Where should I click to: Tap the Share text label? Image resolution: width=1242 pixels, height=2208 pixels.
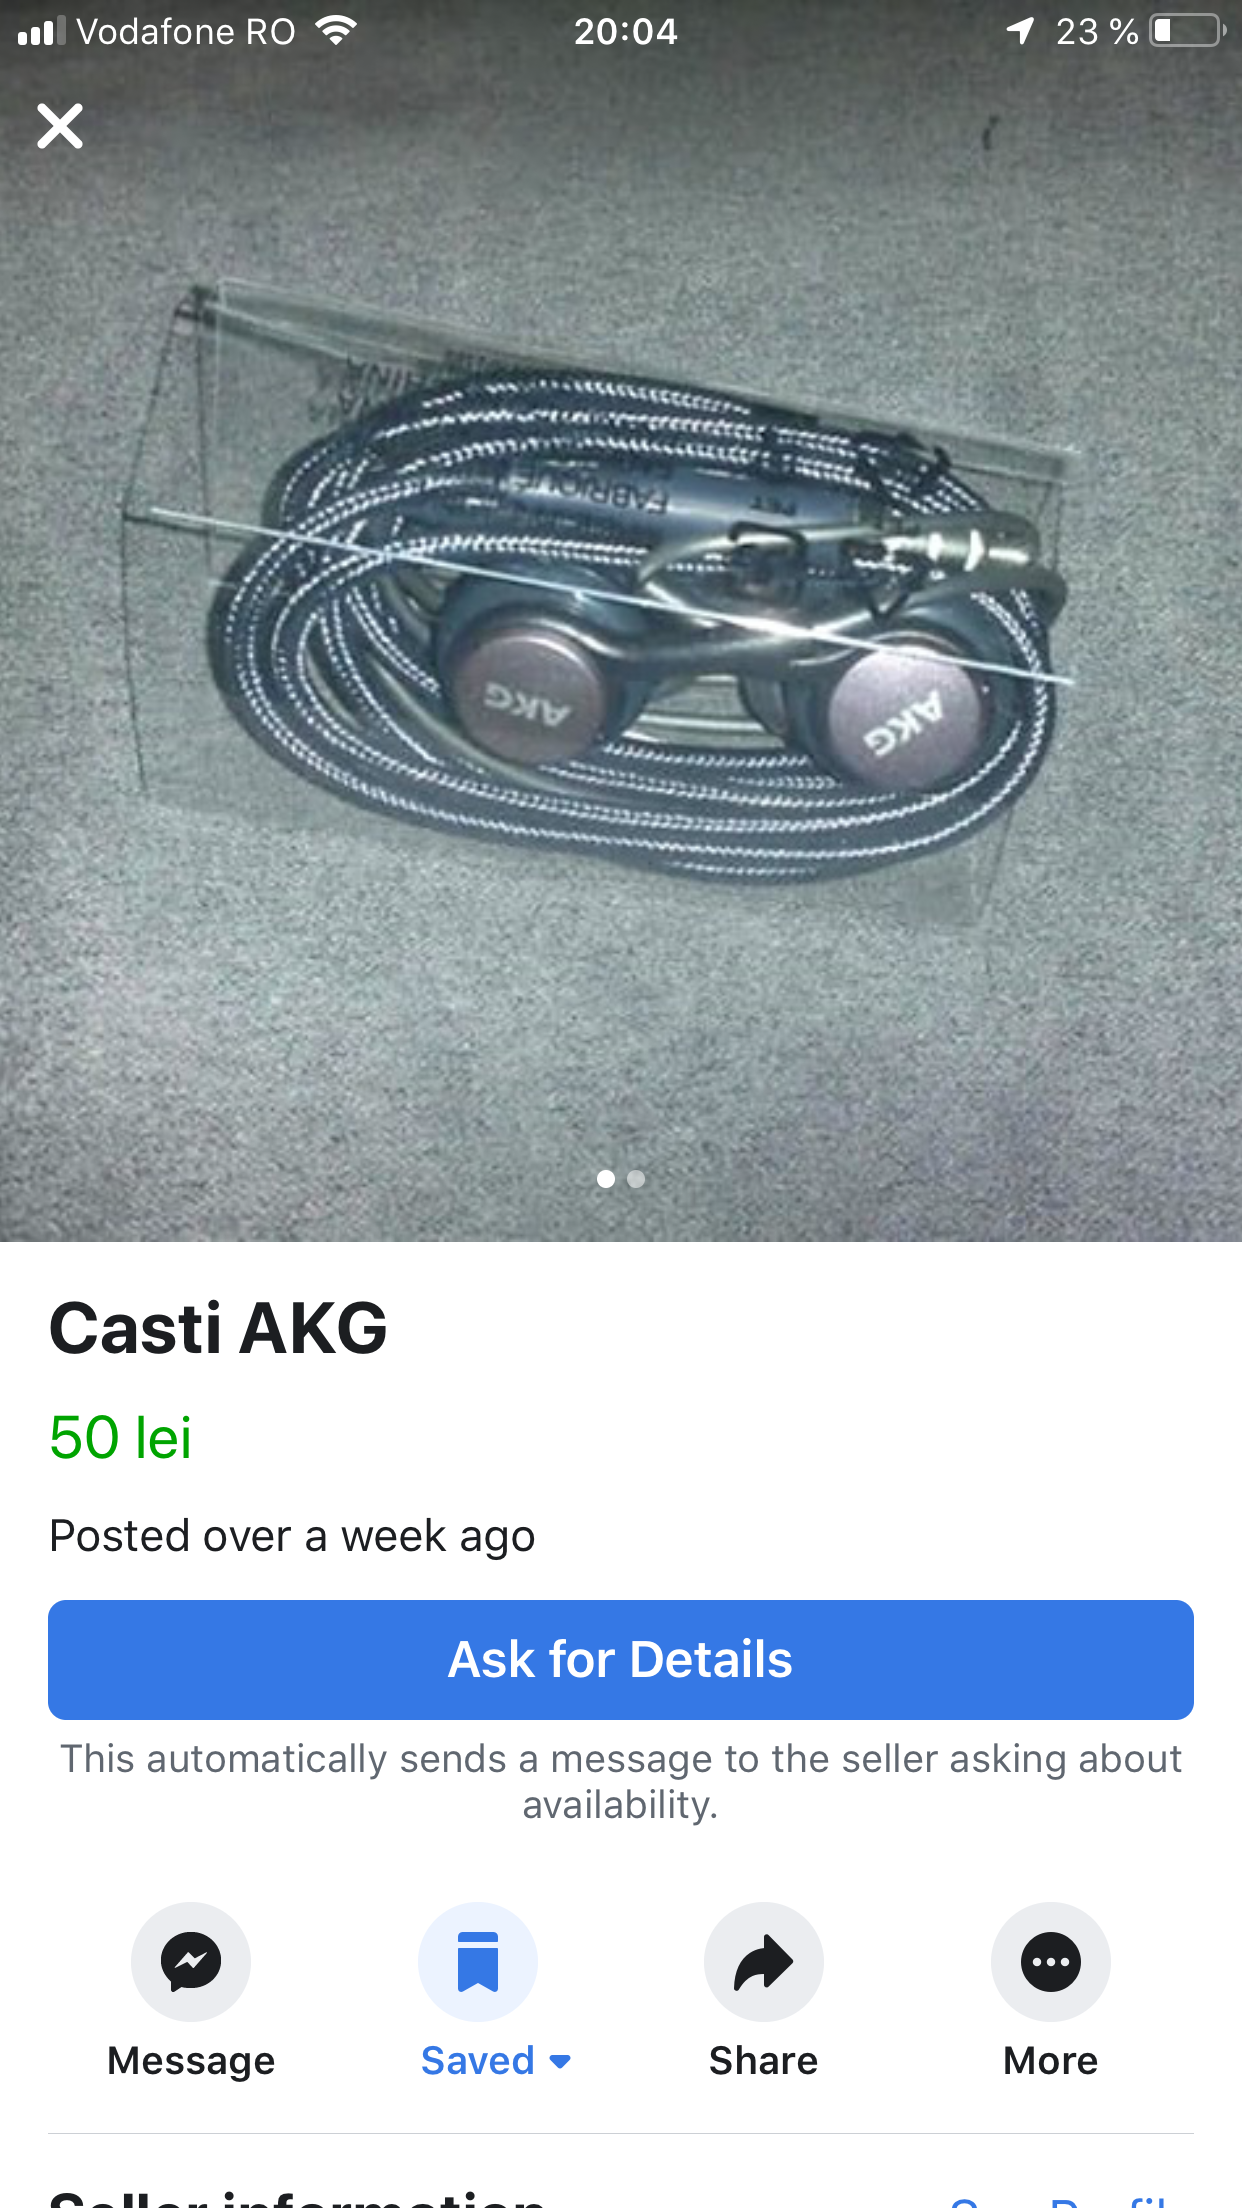[764, 2061]
